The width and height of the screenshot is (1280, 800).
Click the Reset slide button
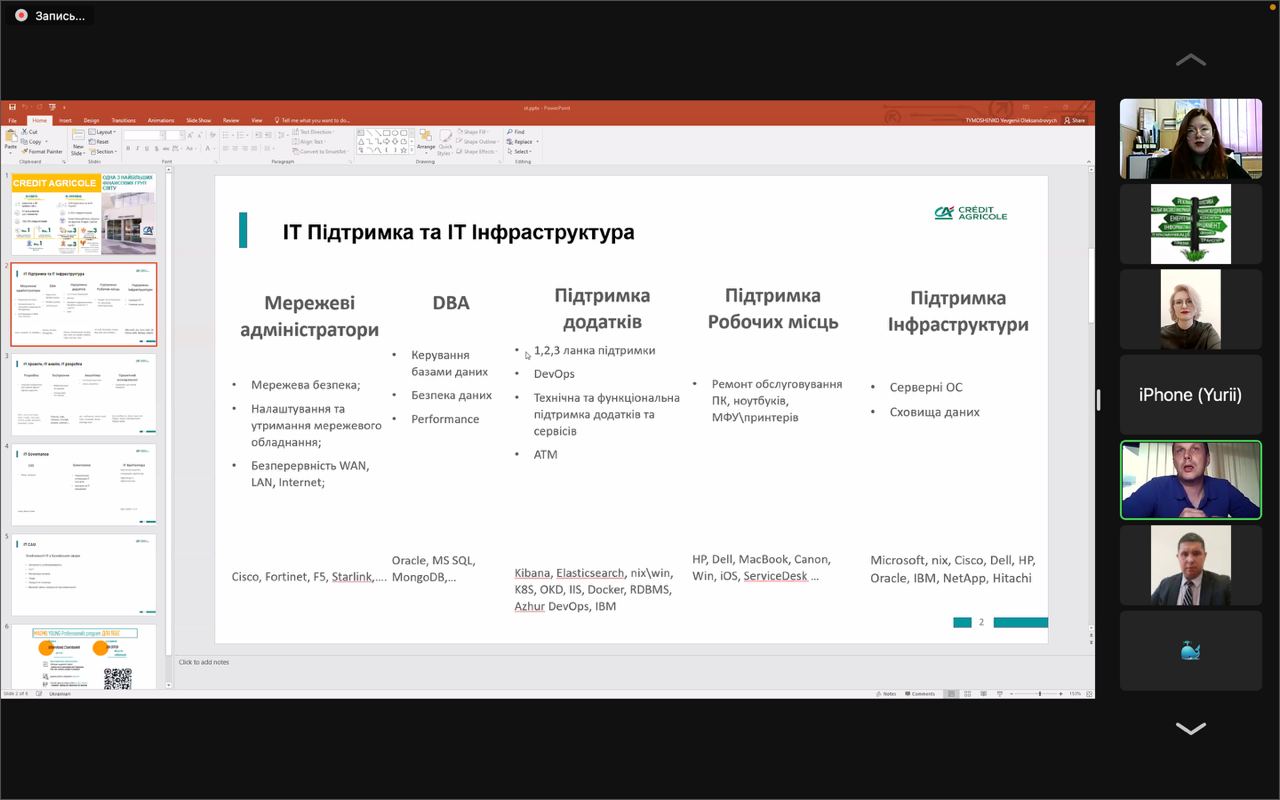click(x=102, y=142)
